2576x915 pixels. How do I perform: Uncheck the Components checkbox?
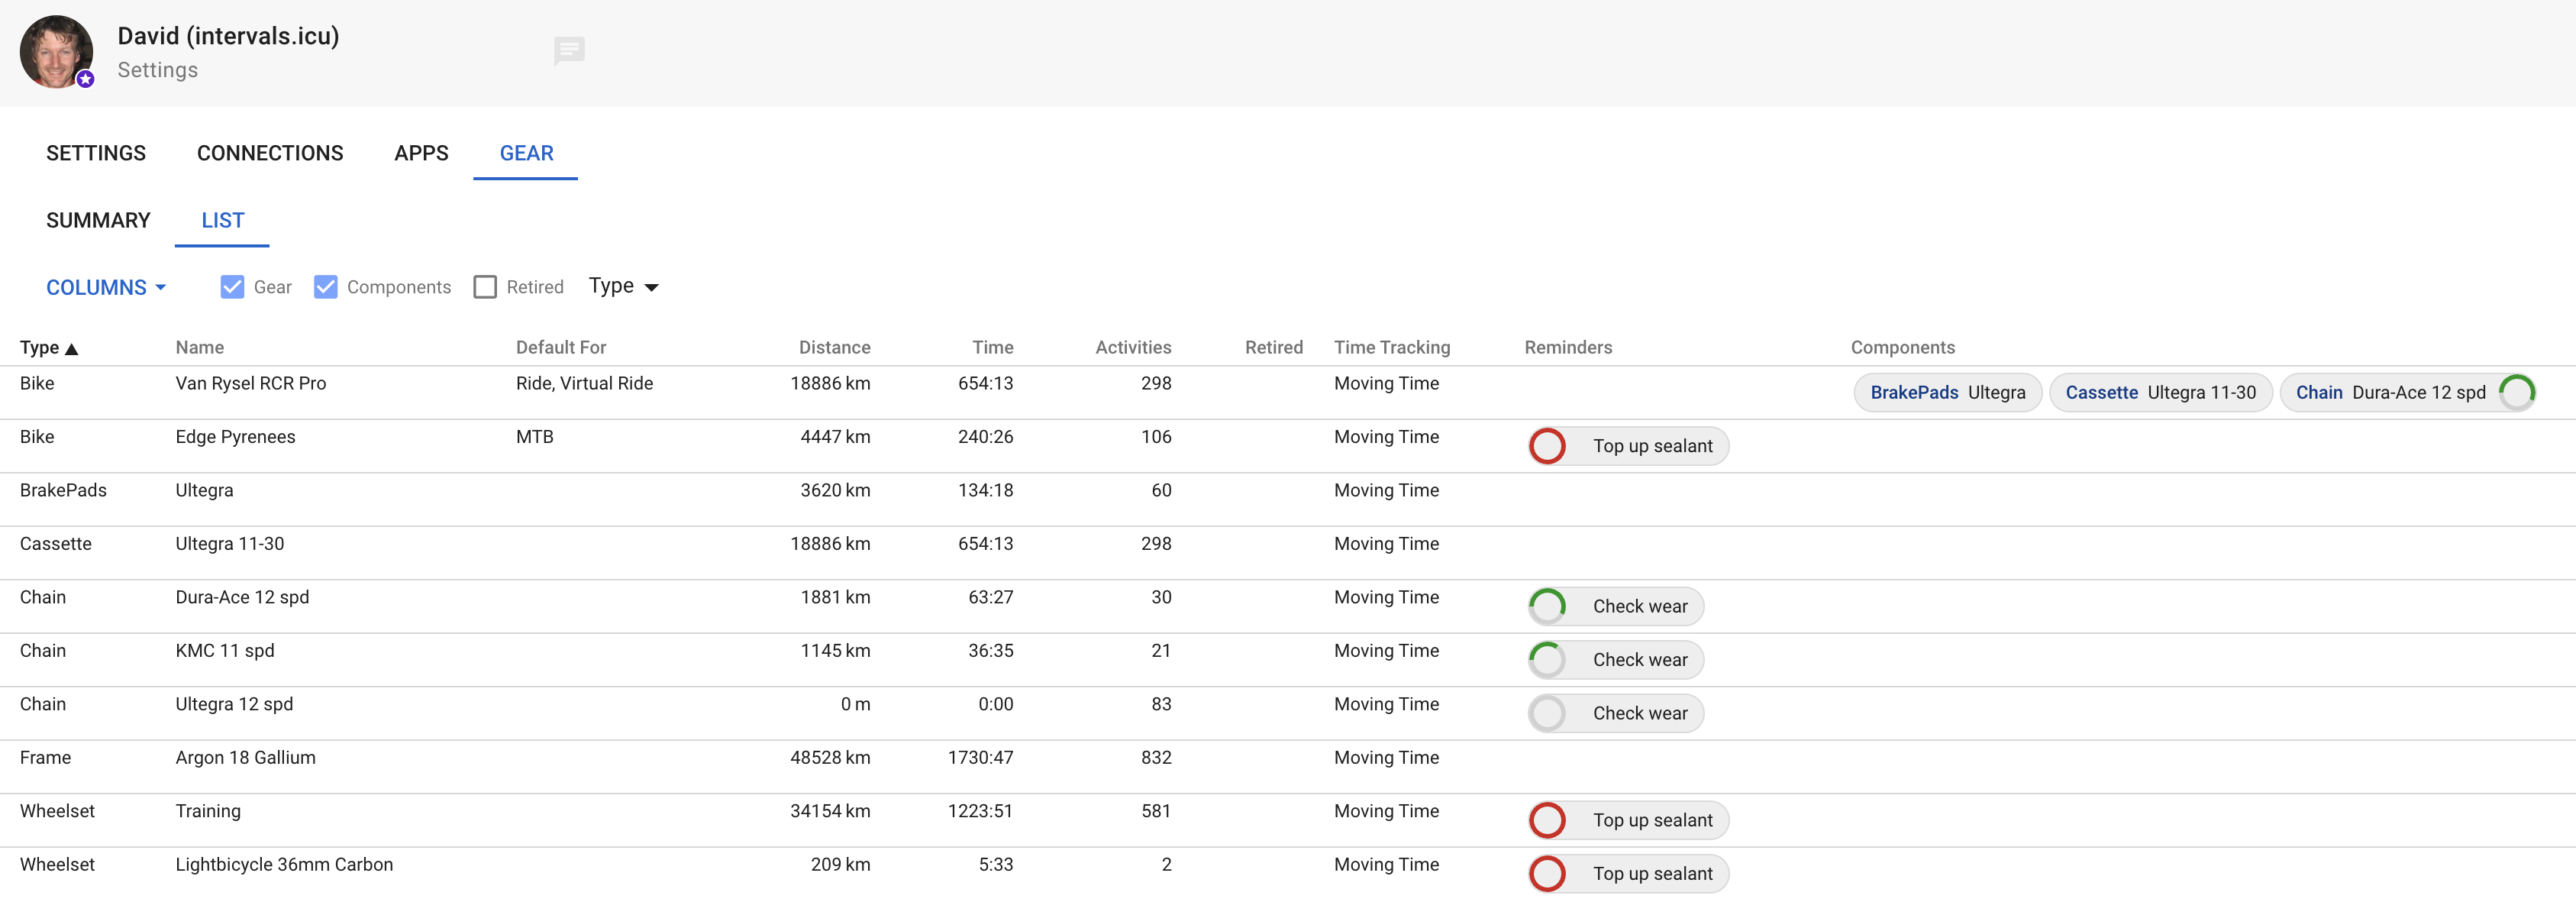[x=326, y=287]
